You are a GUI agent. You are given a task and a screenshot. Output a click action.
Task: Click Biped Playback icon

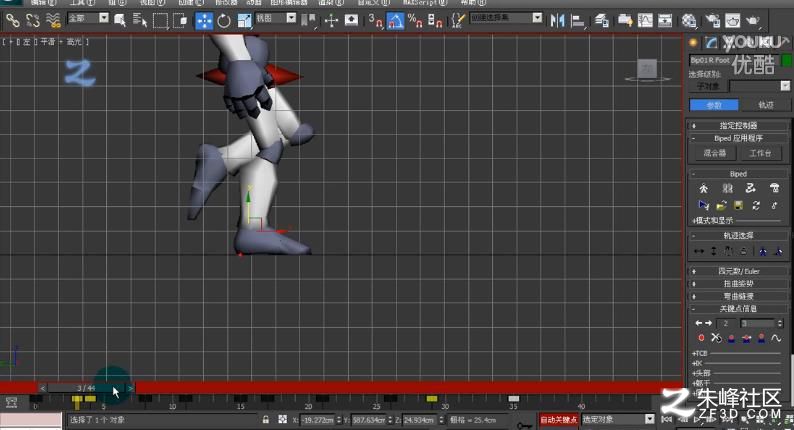click(x=703, y=205)
